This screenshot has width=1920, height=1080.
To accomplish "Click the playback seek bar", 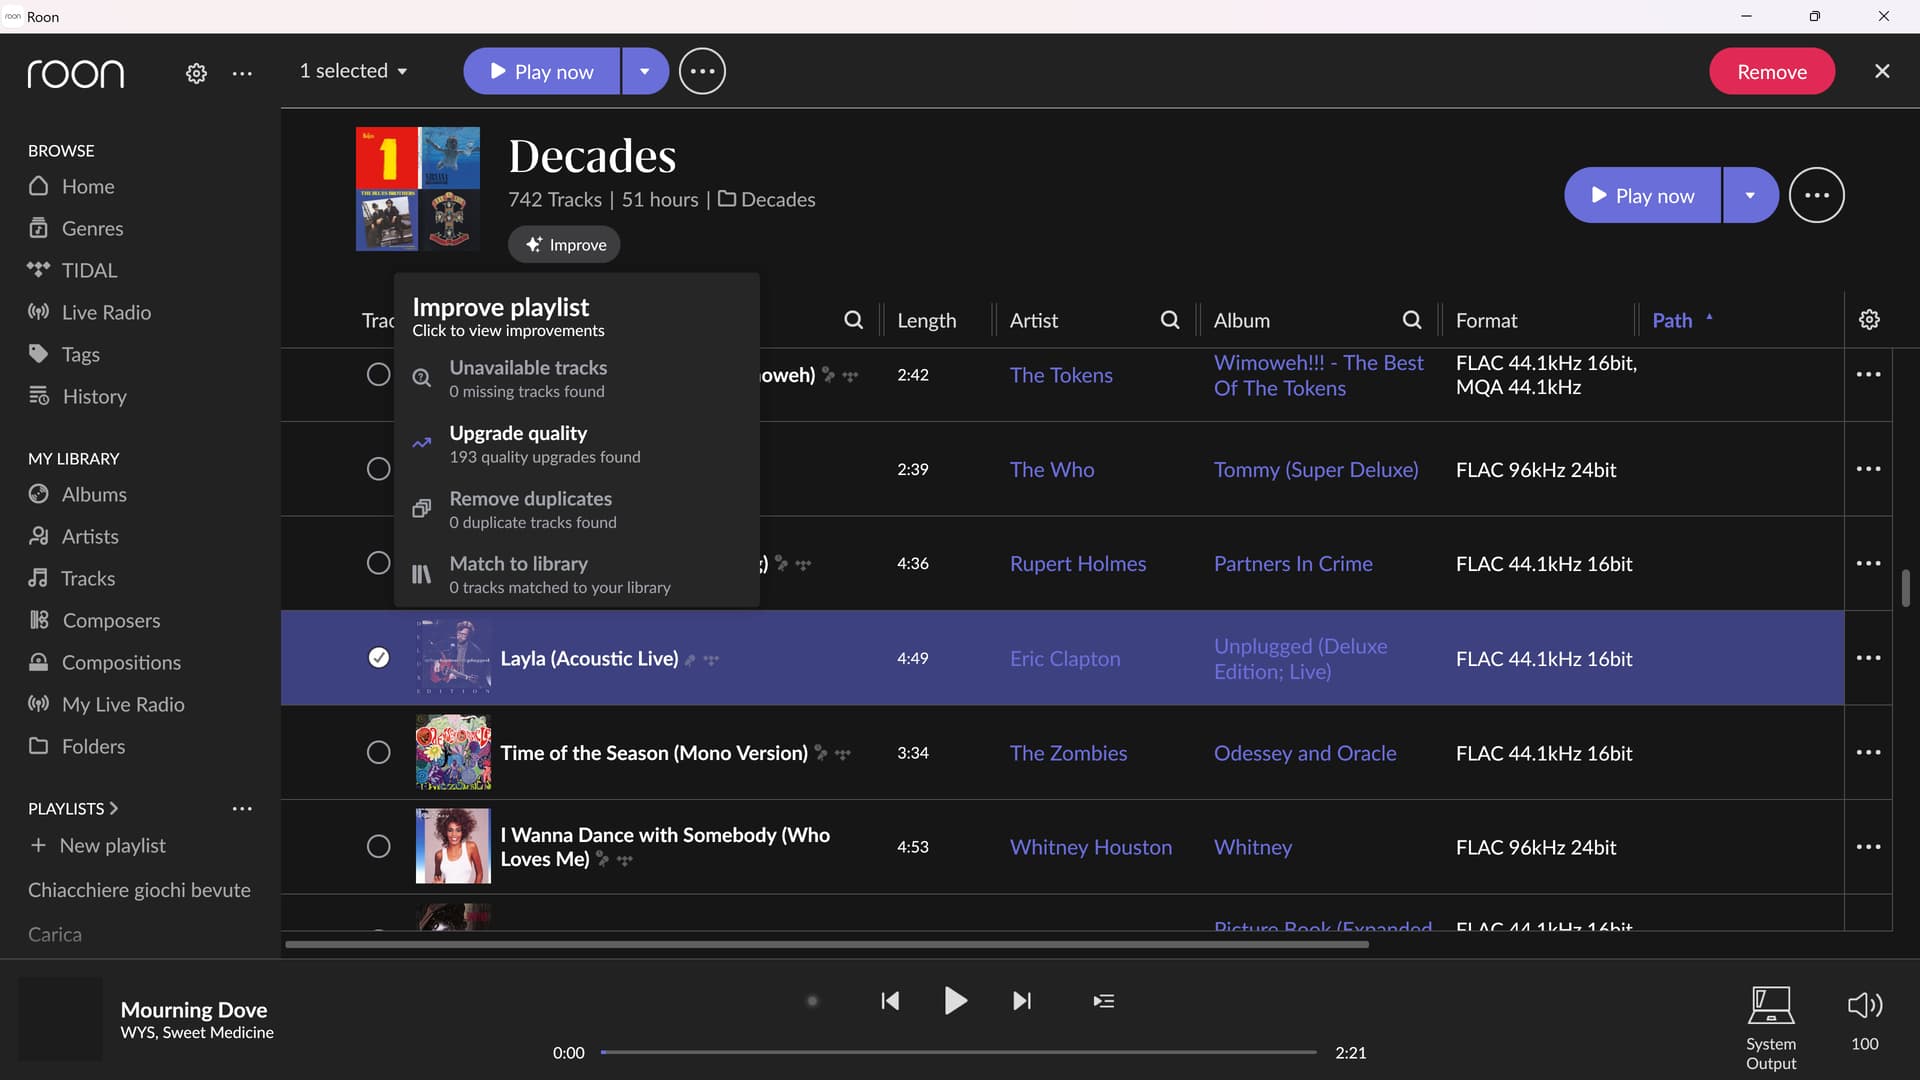I will (958, 1052).
